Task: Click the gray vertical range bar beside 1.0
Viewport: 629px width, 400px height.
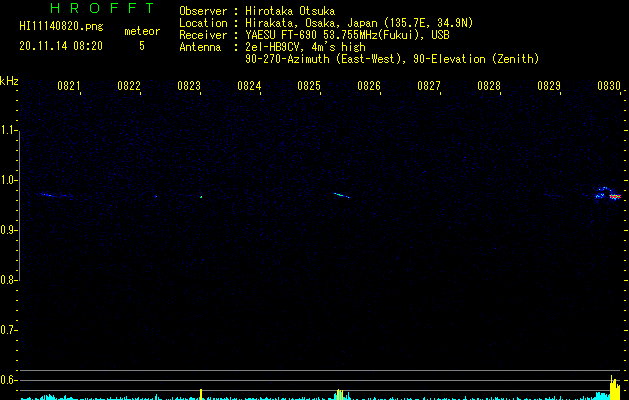Action: pos(19,205)
